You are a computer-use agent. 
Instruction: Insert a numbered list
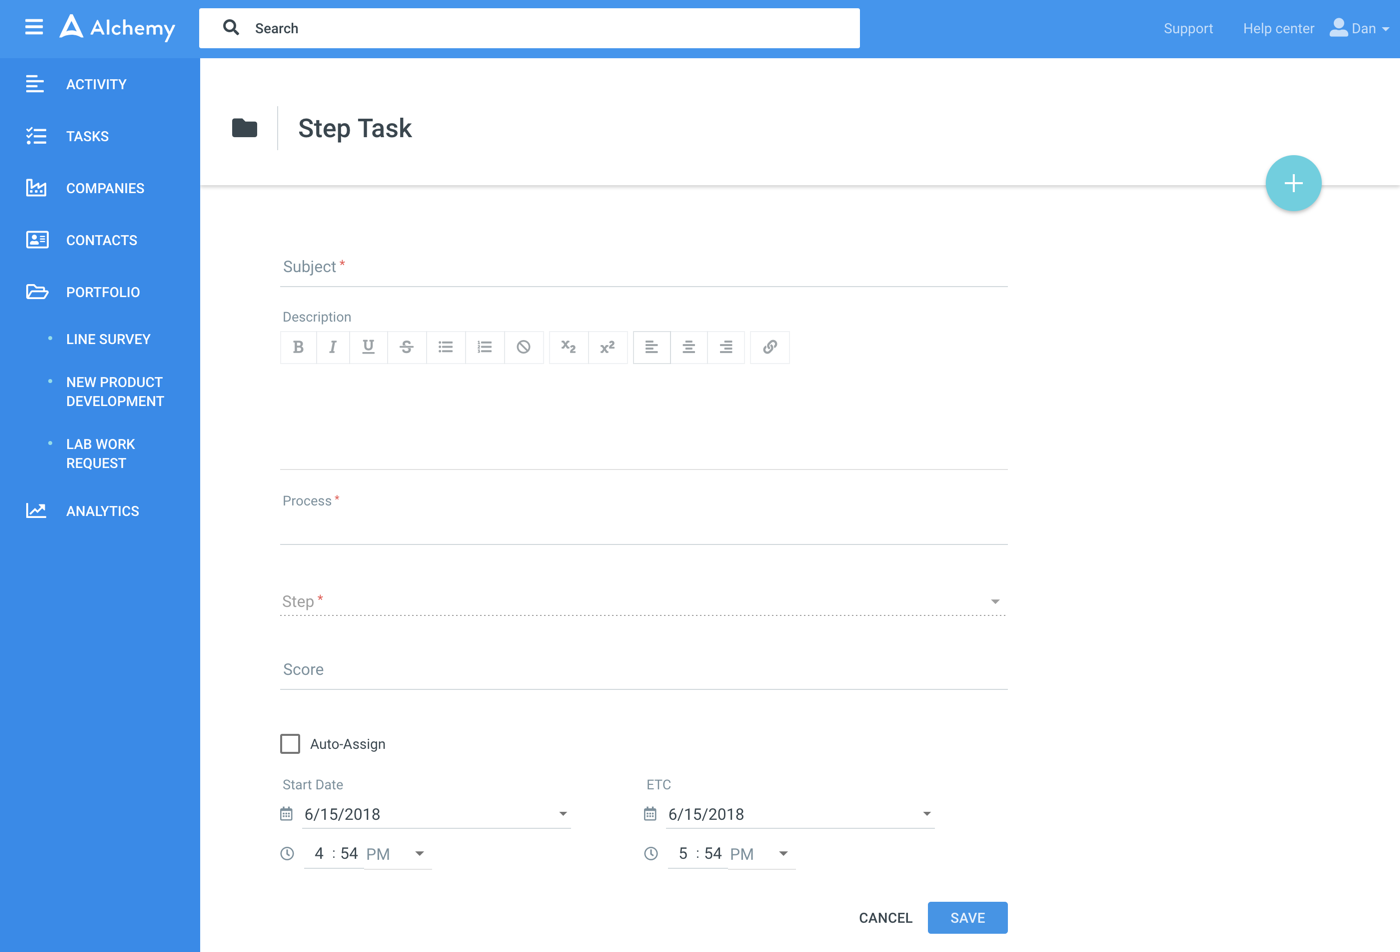point(485,347)
